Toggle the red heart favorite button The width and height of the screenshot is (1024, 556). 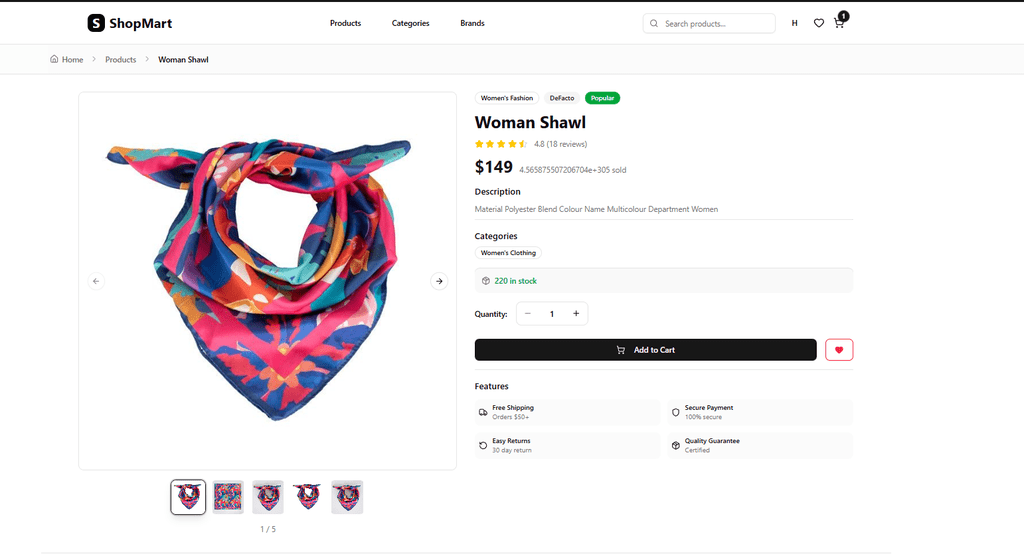[839, 350]
